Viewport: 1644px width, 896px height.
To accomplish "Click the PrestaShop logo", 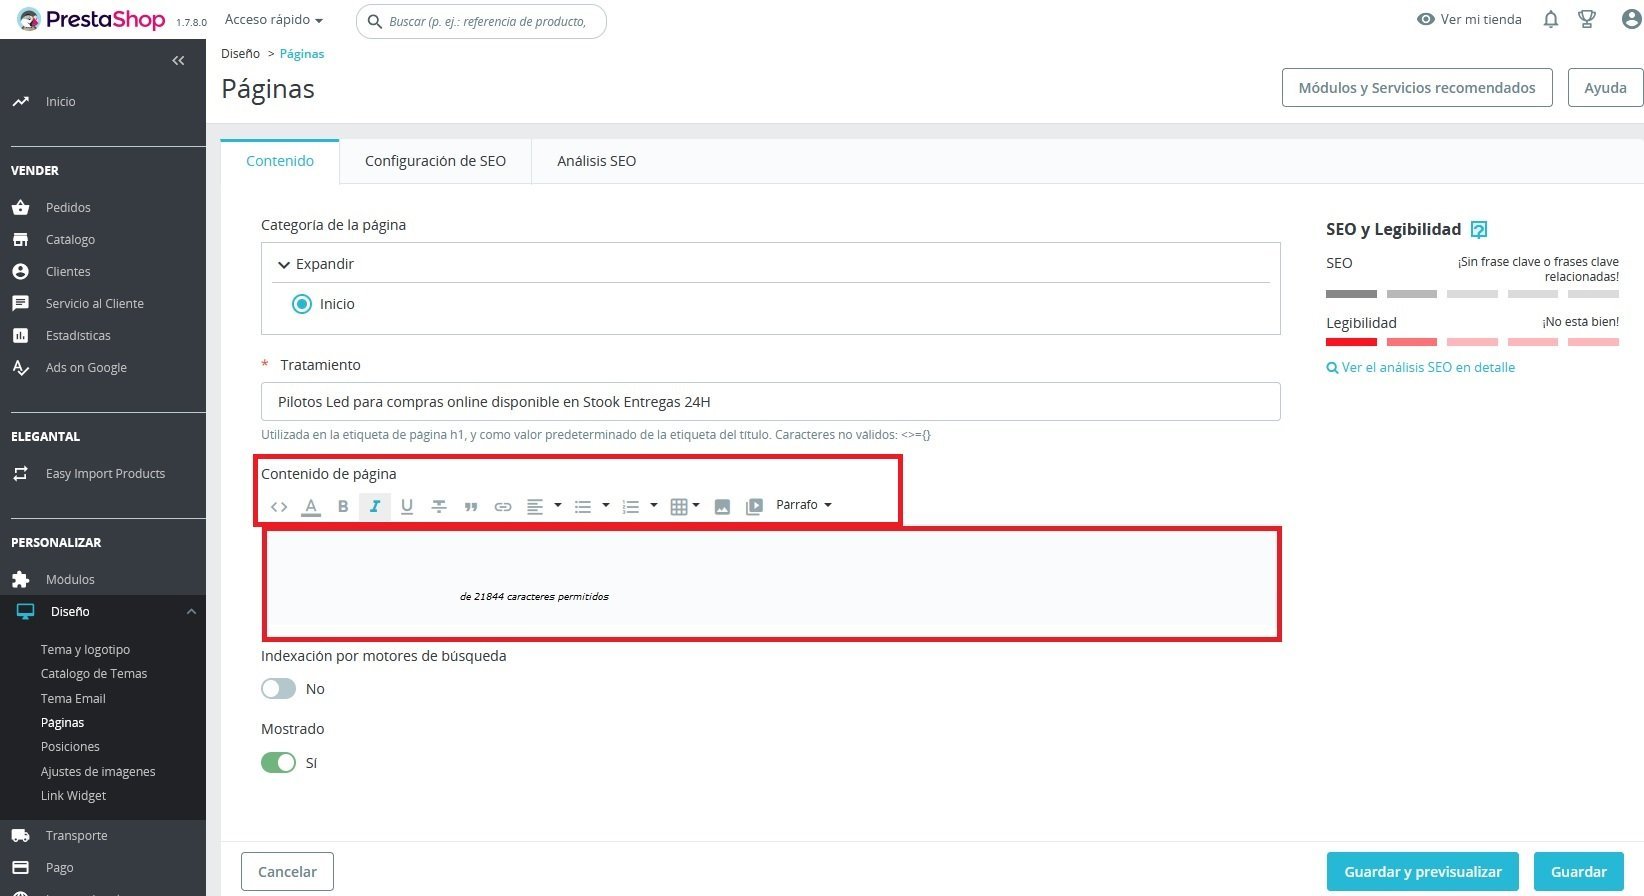I will click(91, 20).
